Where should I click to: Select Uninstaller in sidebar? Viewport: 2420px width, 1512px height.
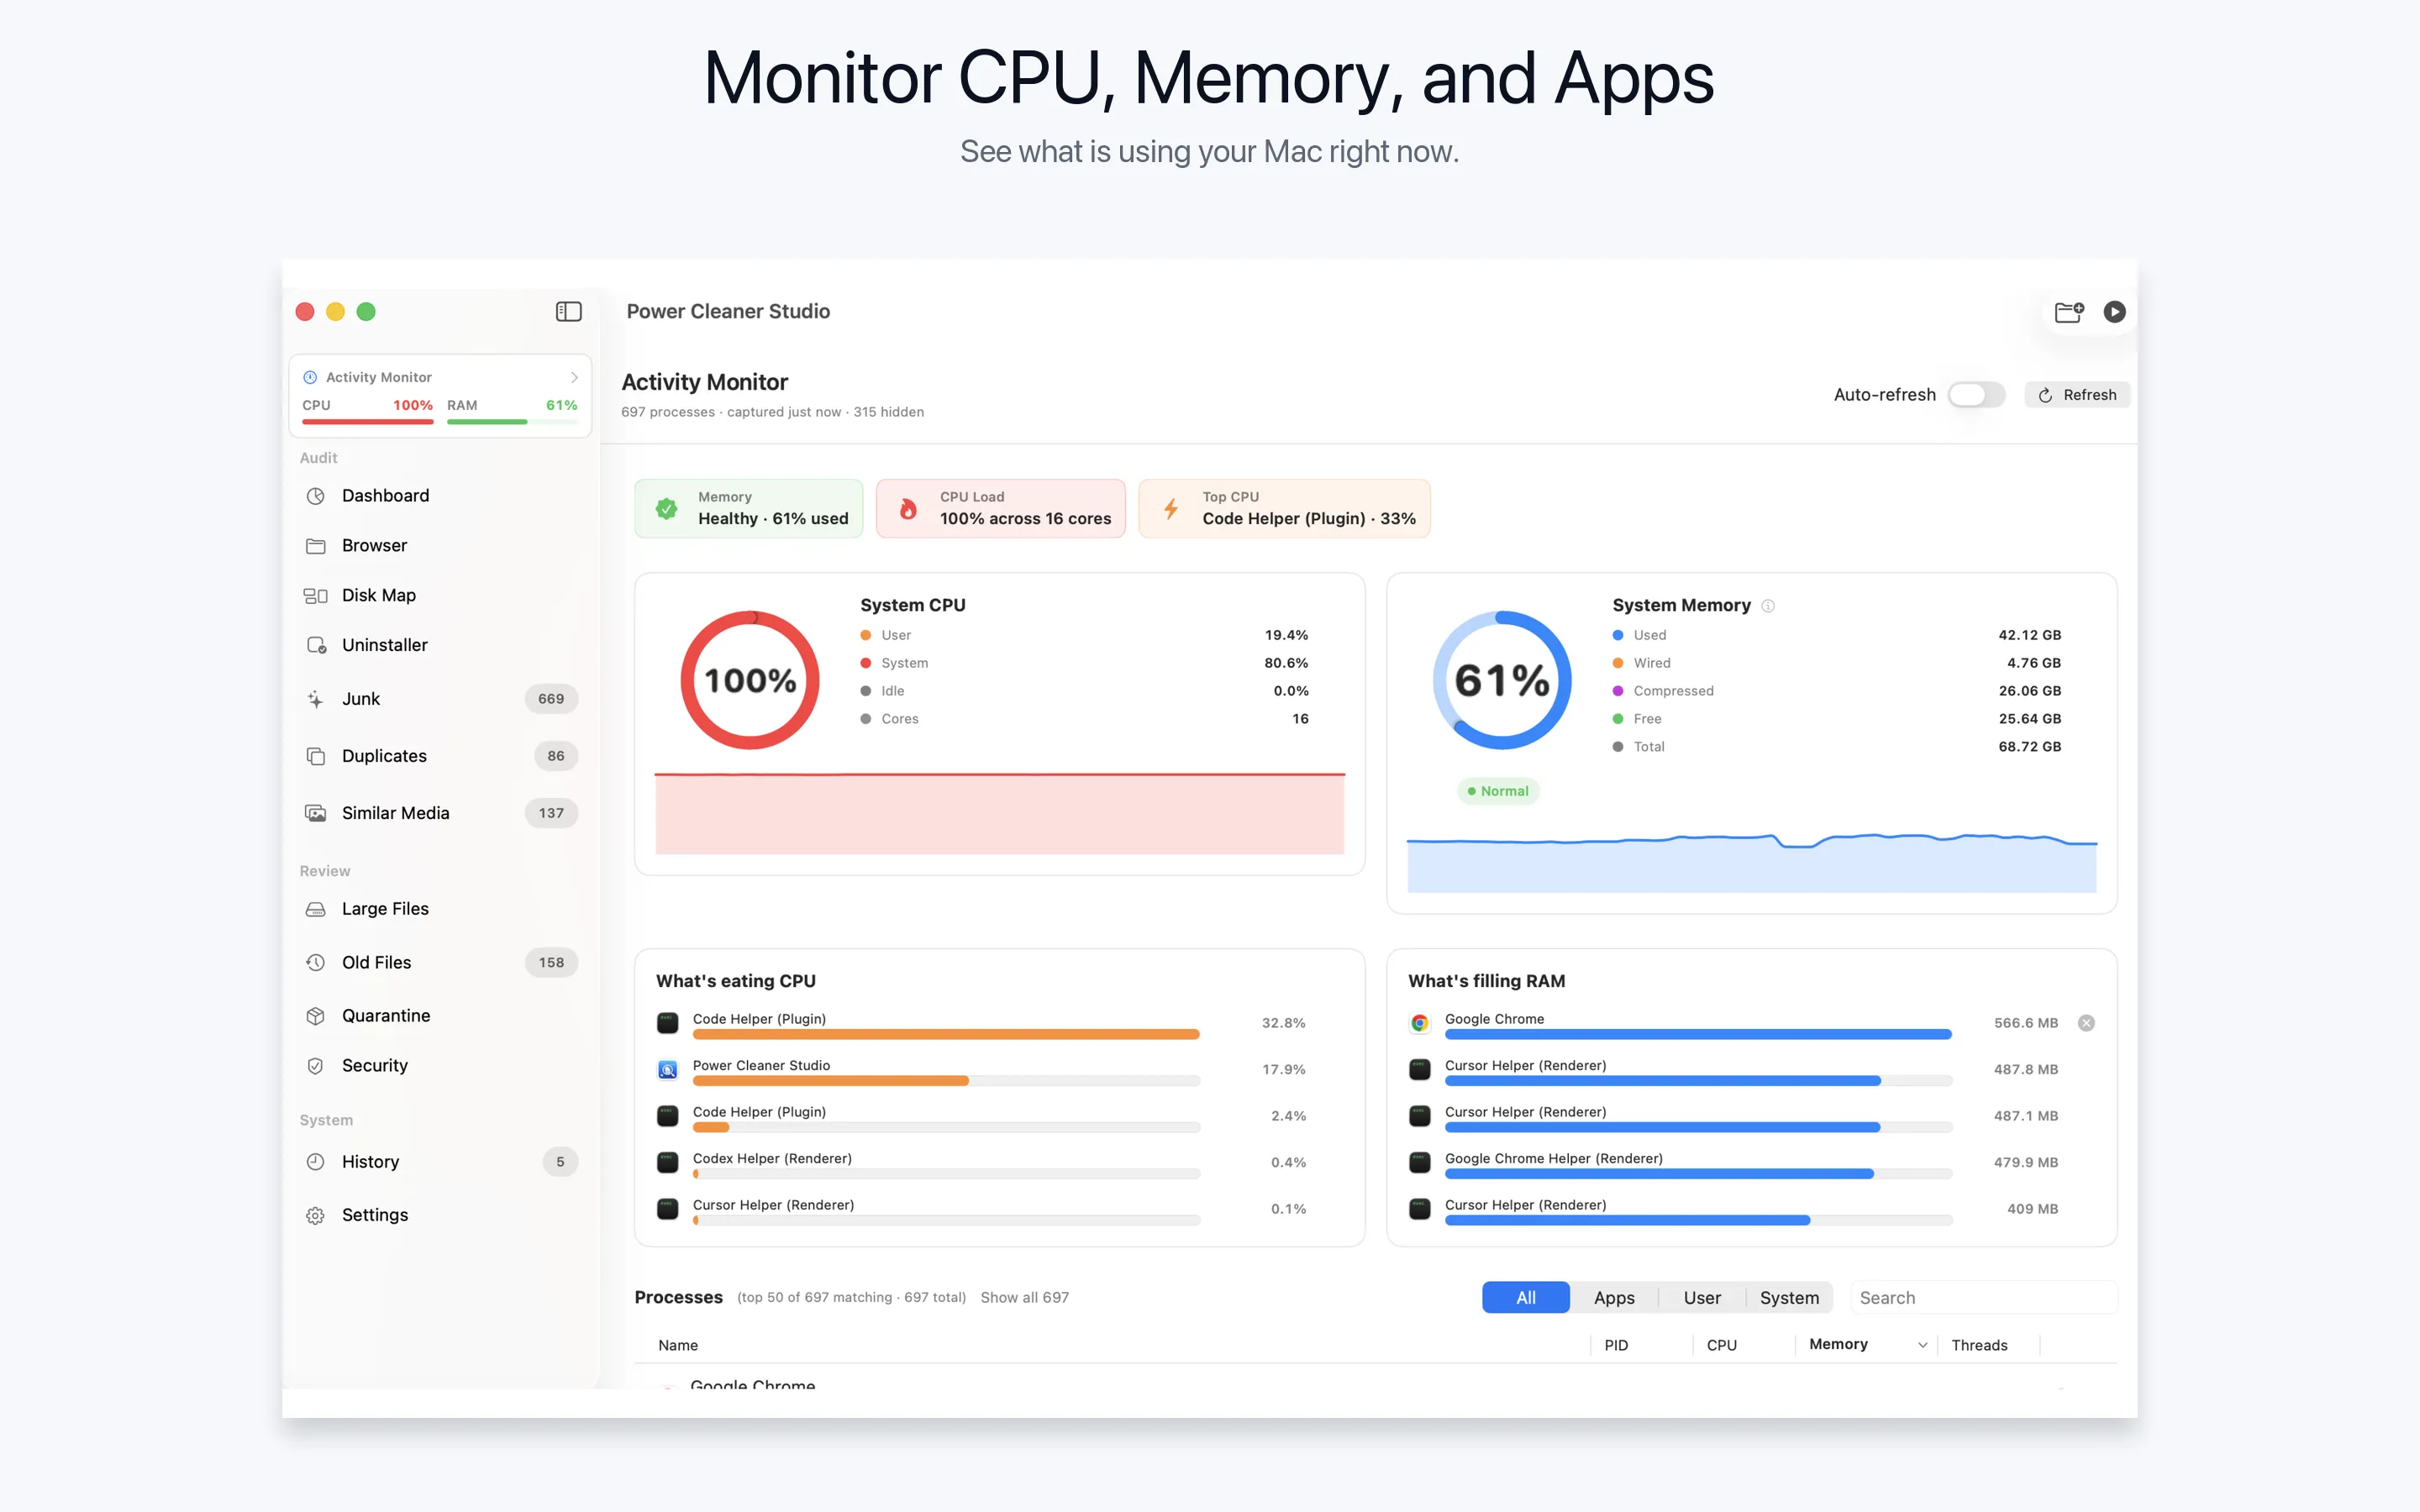pyautogui.click(x=440, y=645)
